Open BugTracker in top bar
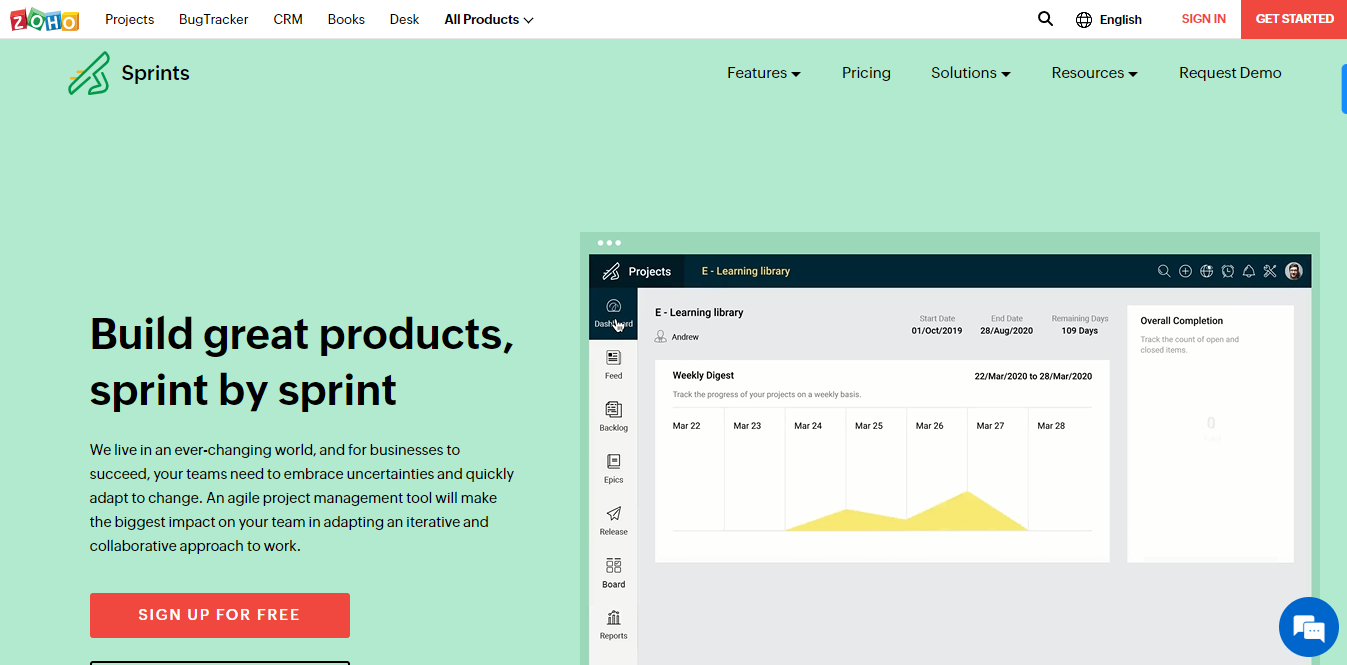This screenshot has height=665, width=1347. point(214,19)
